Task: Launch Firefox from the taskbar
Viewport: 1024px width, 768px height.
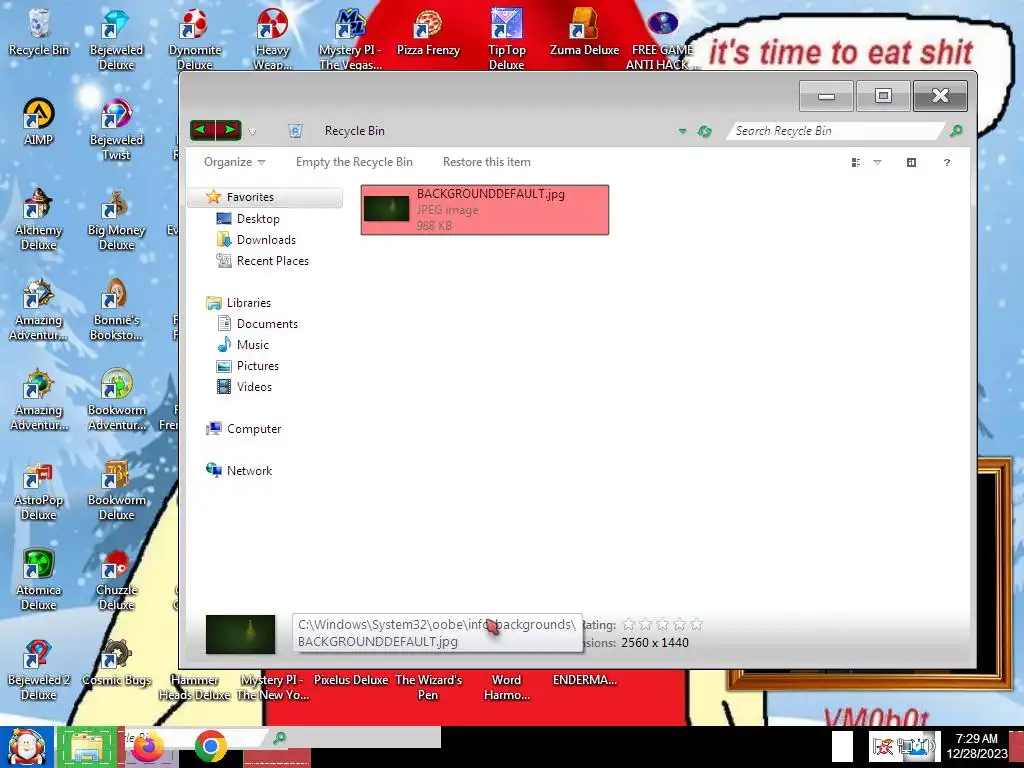Action: pyautogui.click(x=148, y=747)
